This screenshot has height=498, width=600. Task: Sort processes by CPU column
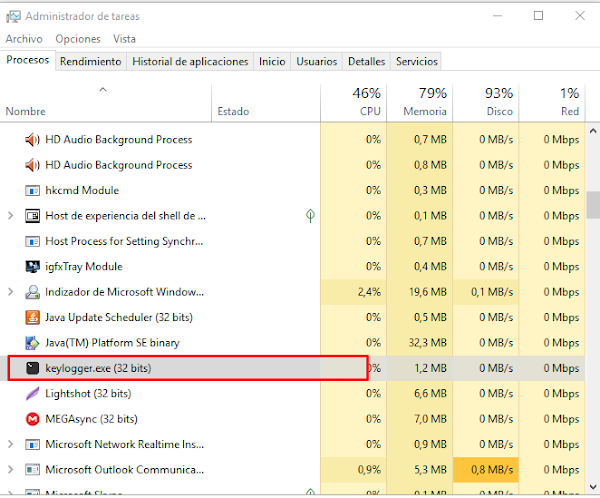coord(353,102)
